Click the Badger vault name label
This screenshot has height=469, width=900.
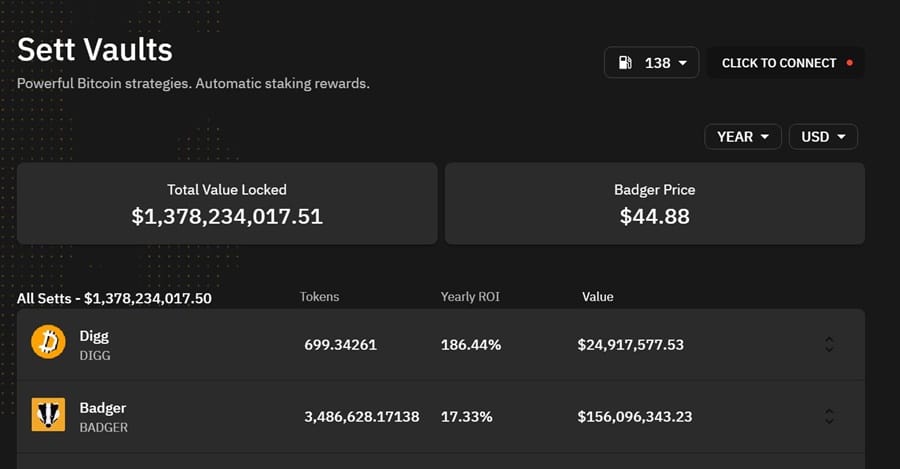103,408
